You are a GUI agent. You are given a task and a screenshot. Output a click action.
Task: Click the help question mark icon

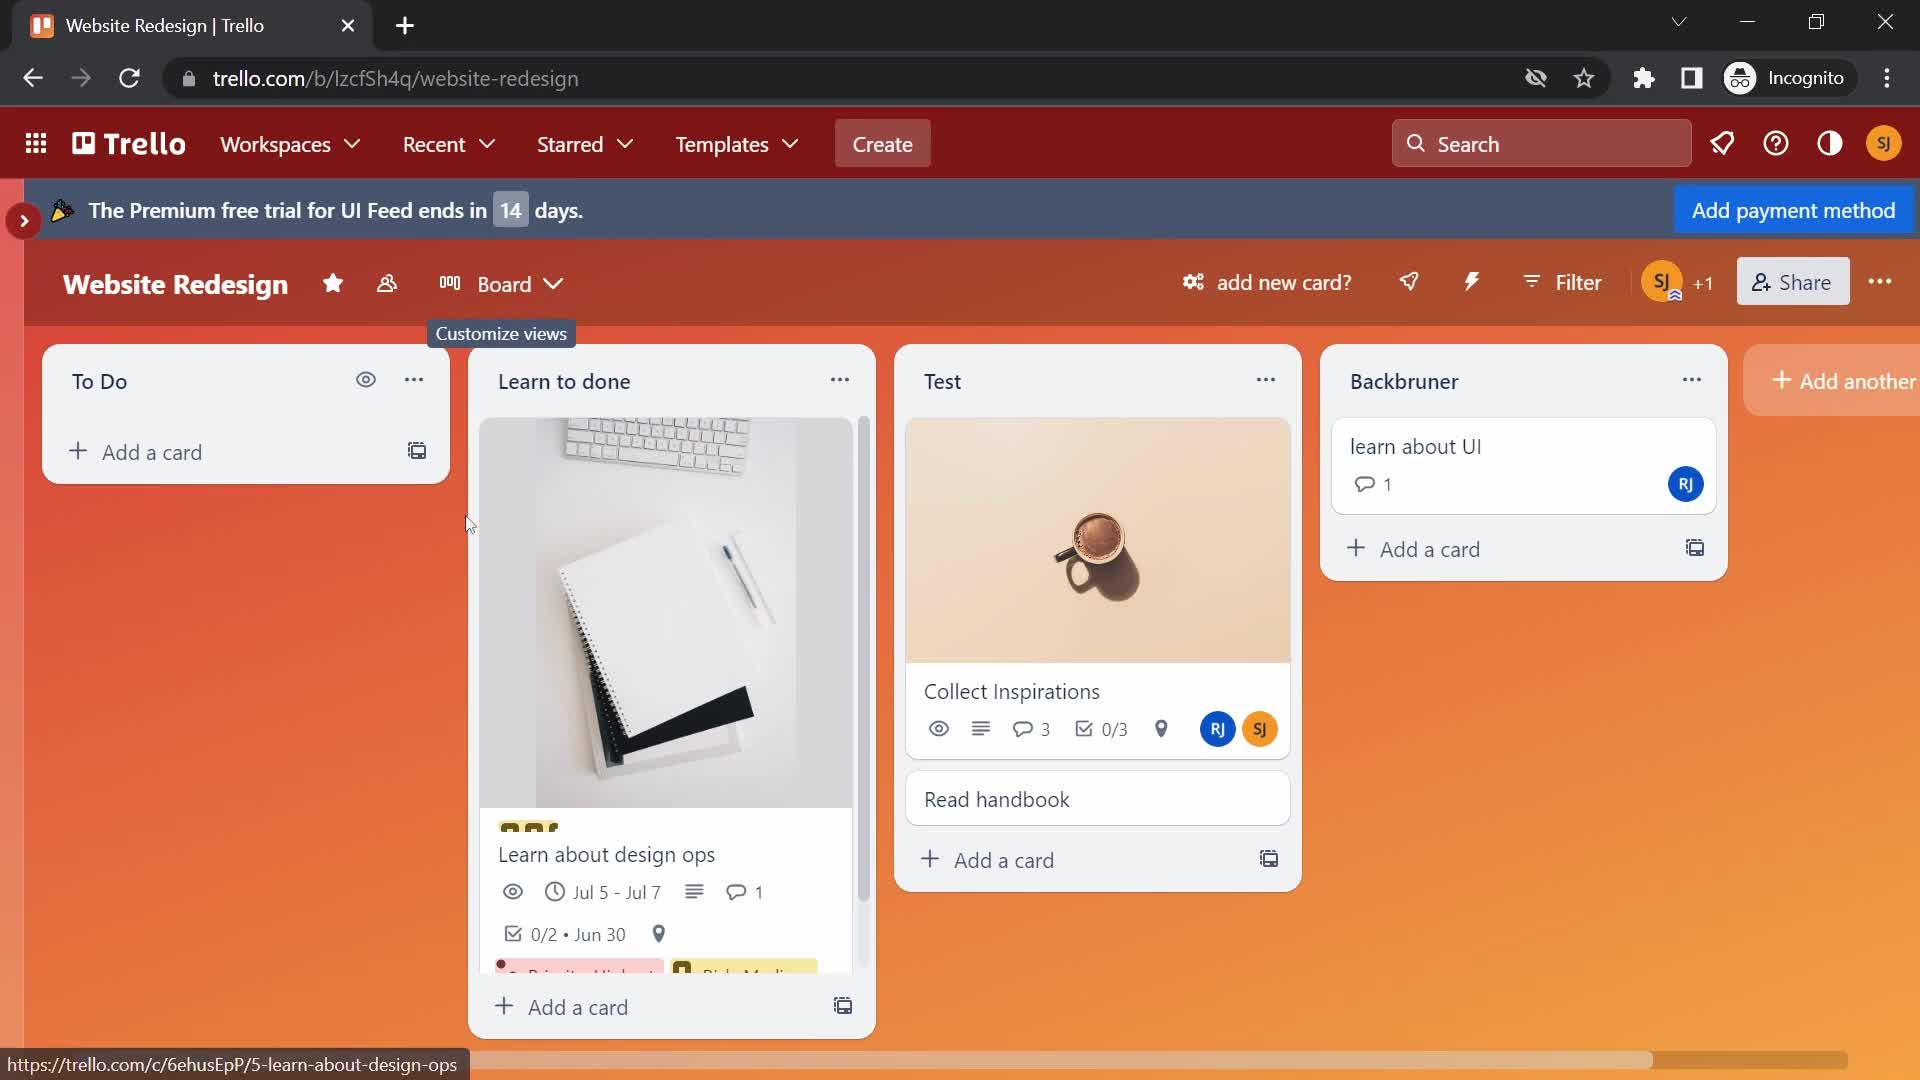1776,144
